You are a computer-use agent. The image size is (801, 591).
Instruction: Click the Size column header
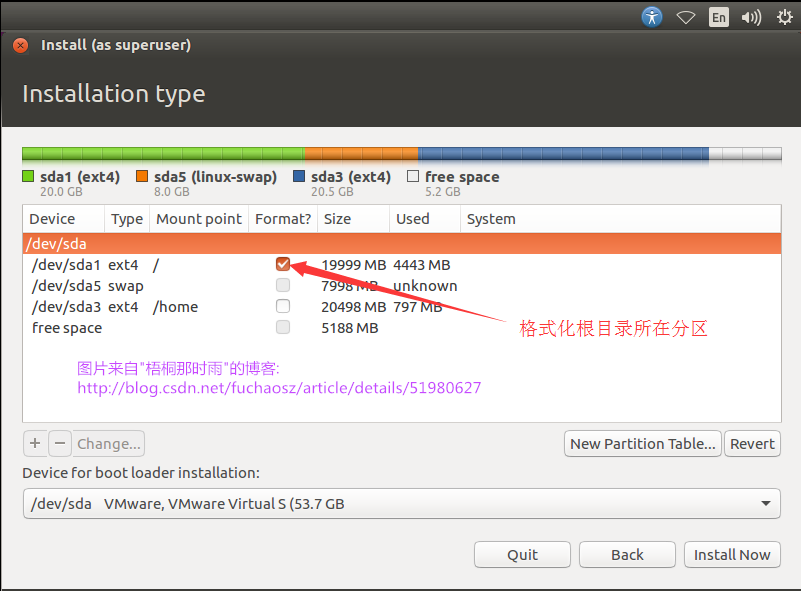click(338, 219)
